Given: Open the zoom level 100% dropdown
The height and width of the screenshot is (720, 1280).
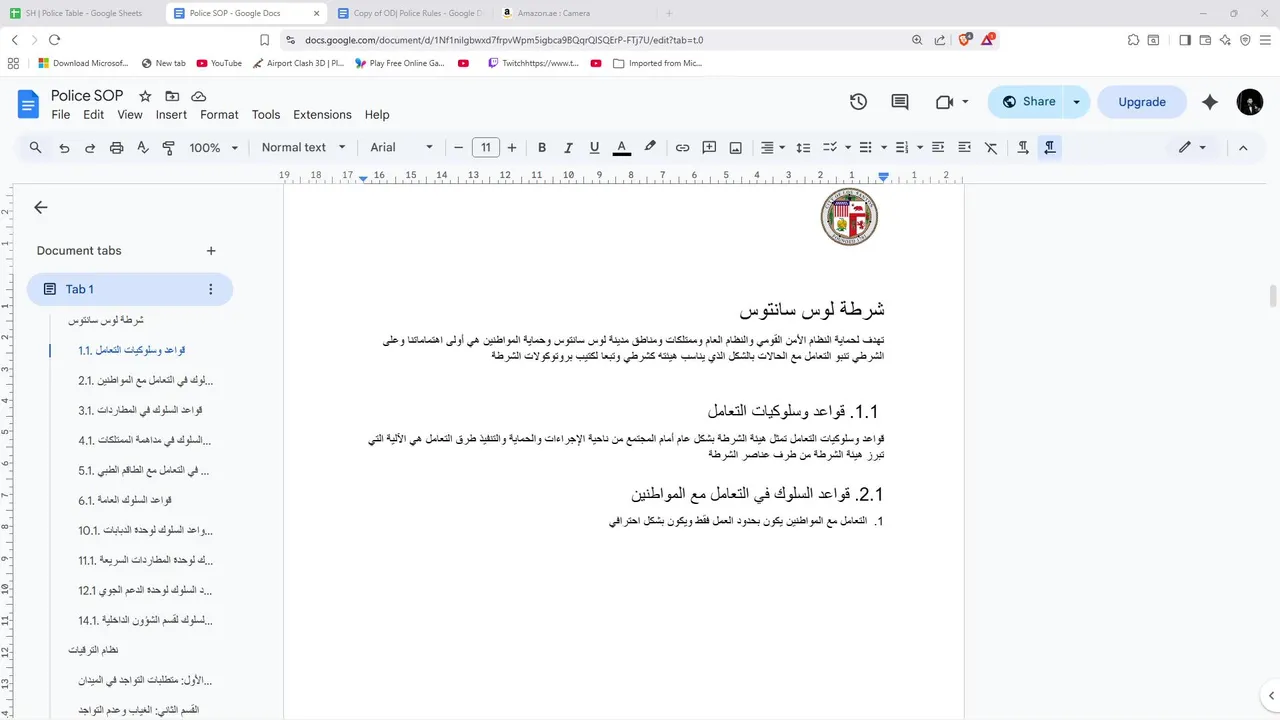Looking at the screenshot, I should tap(214, 147).
